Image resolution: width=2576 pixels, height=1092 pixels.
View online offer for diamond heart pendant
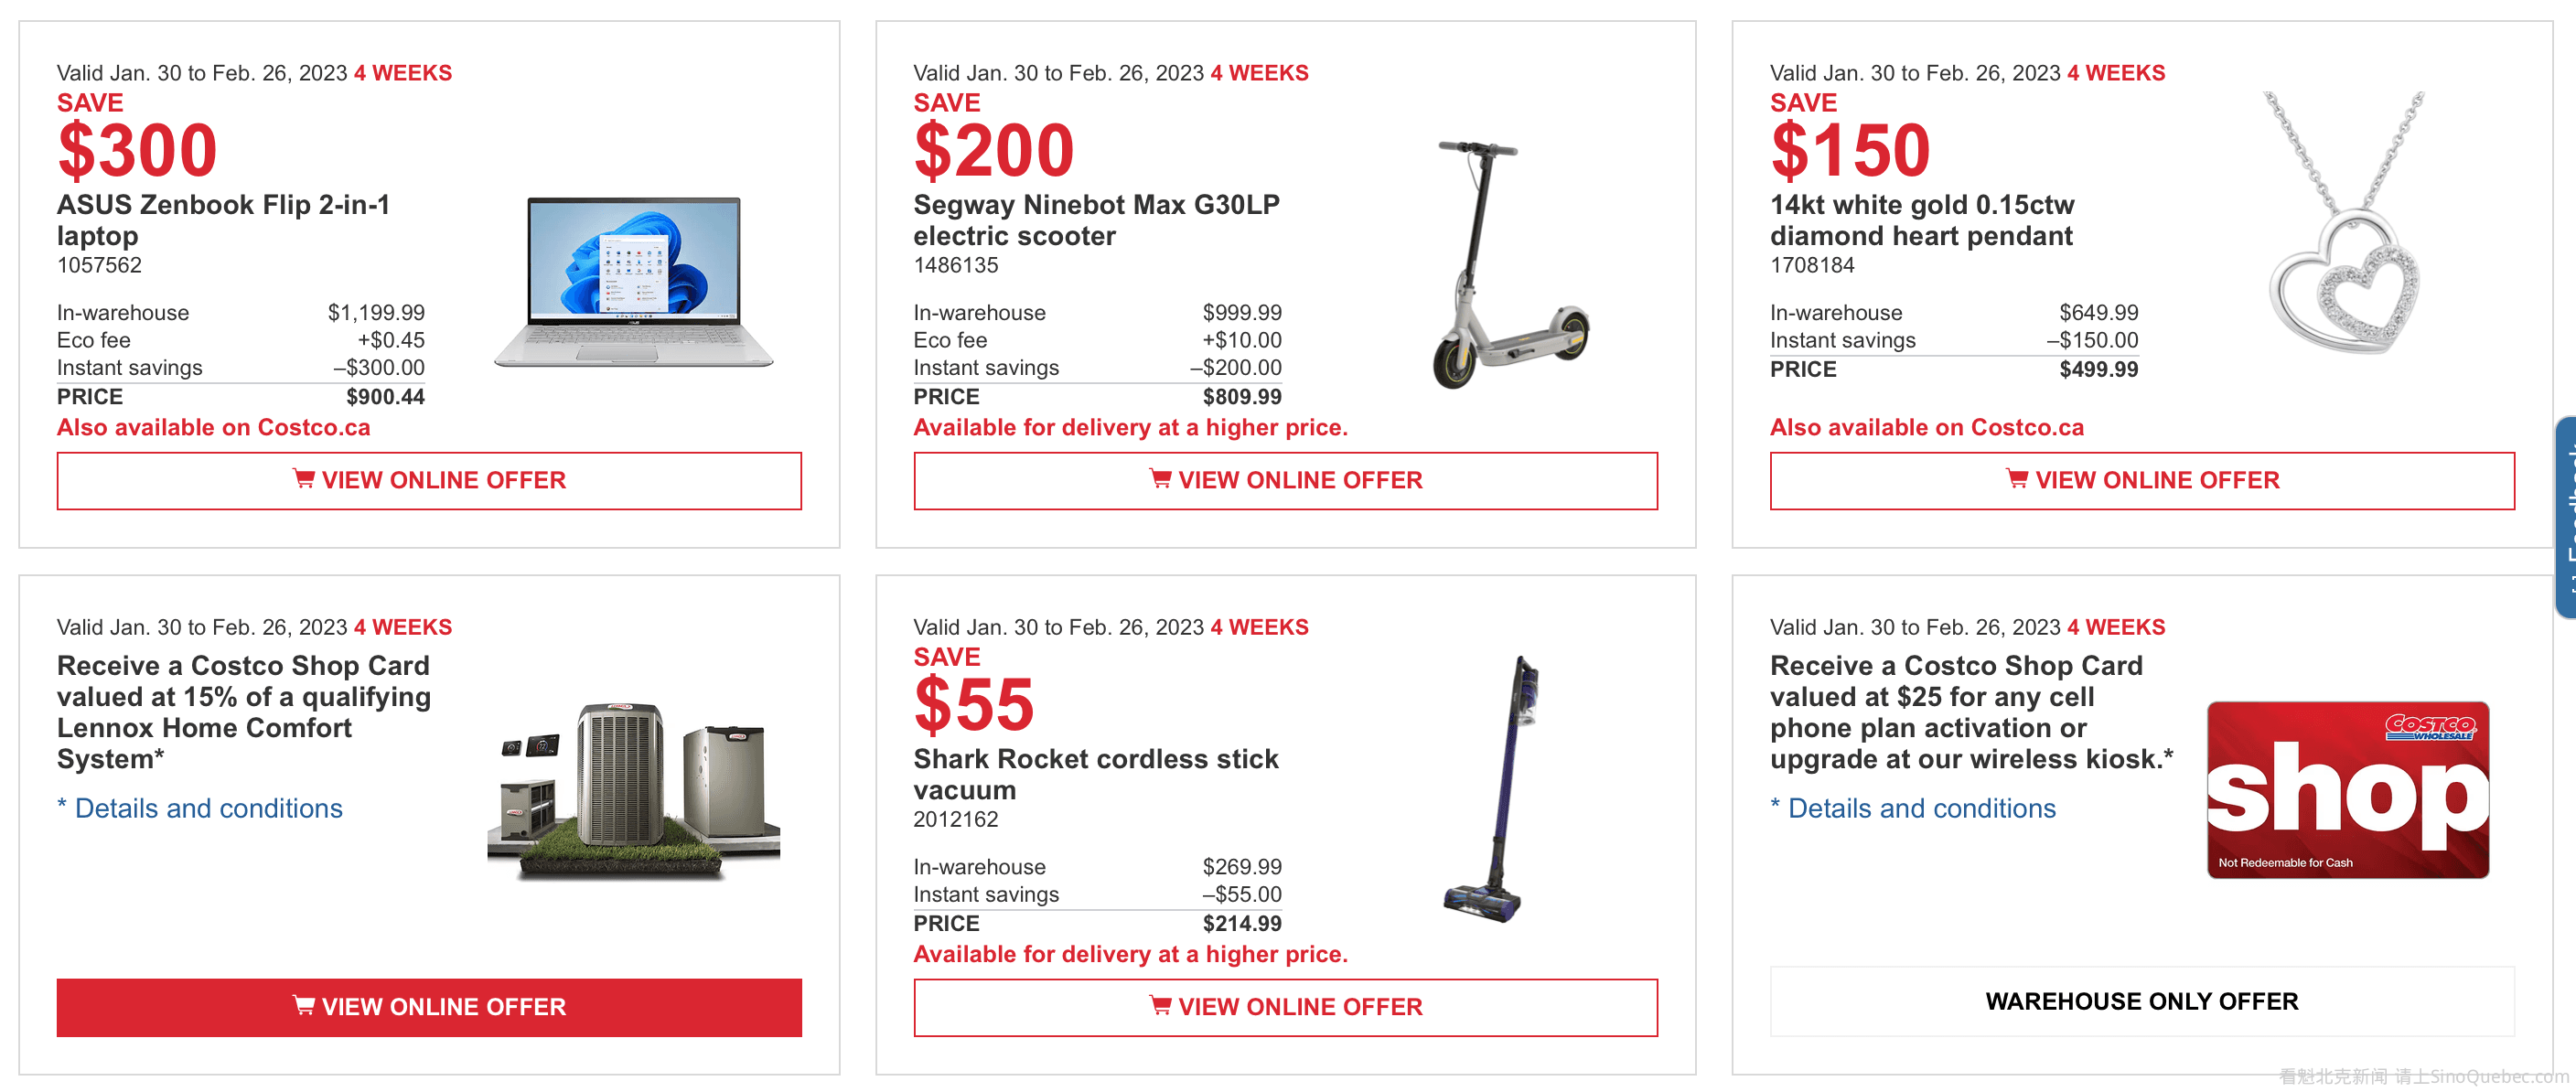[2142, 481]
